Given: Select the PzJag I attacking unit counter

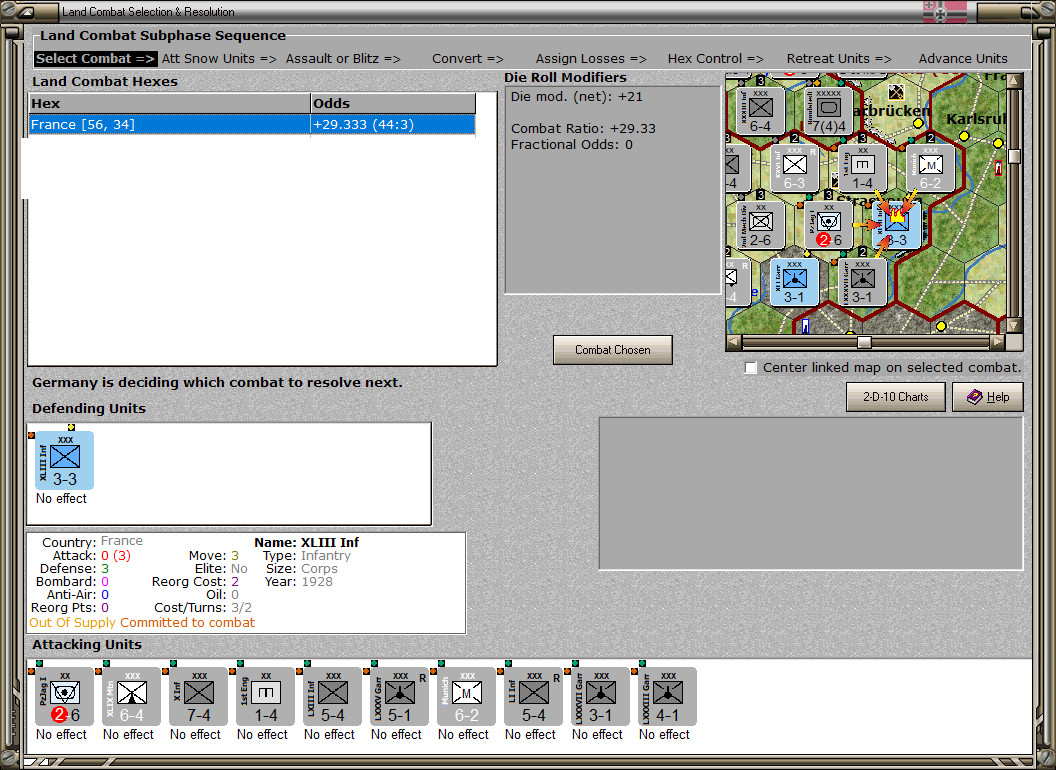Looking at the screenshot, I should (x=65, y=696).
